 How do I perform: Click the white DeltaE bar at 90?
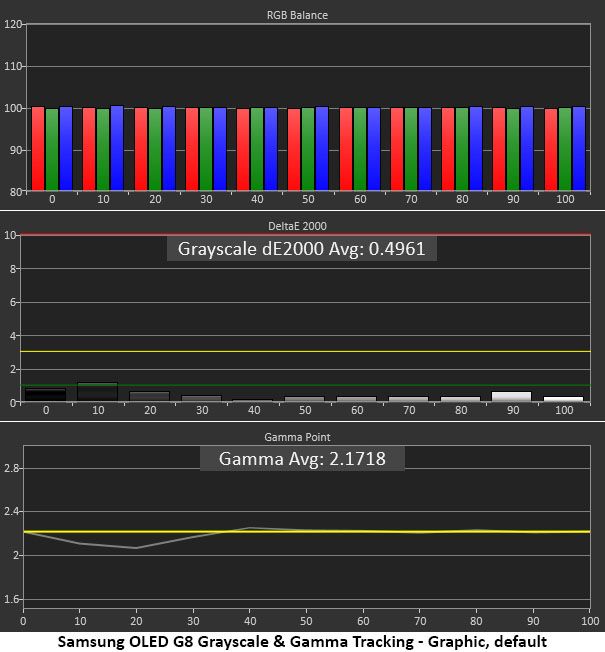[511, 396]
